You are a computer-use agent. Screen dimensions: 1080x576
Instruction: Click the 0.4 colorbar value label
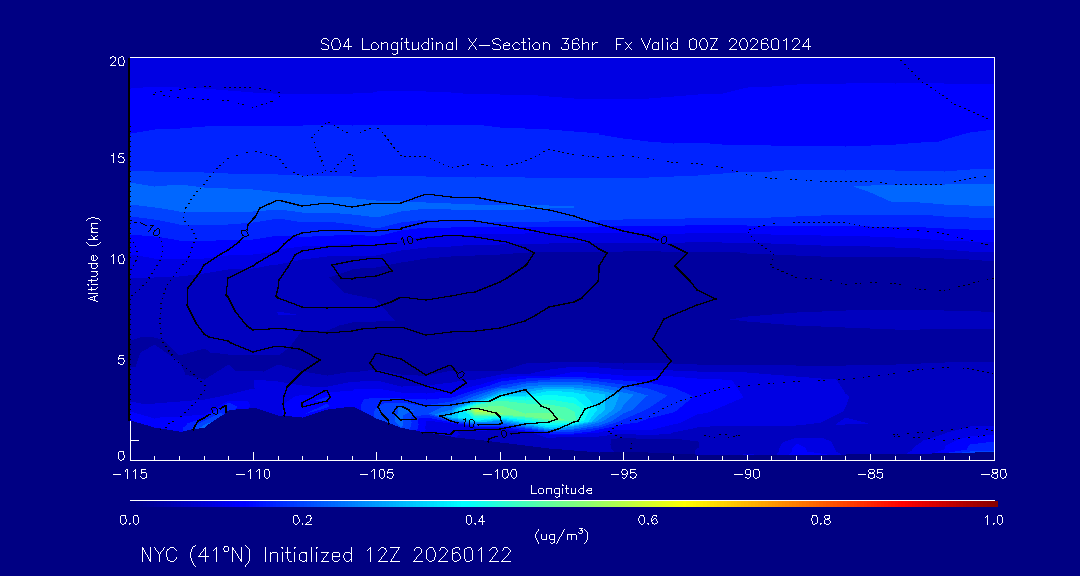pos(475,520)
